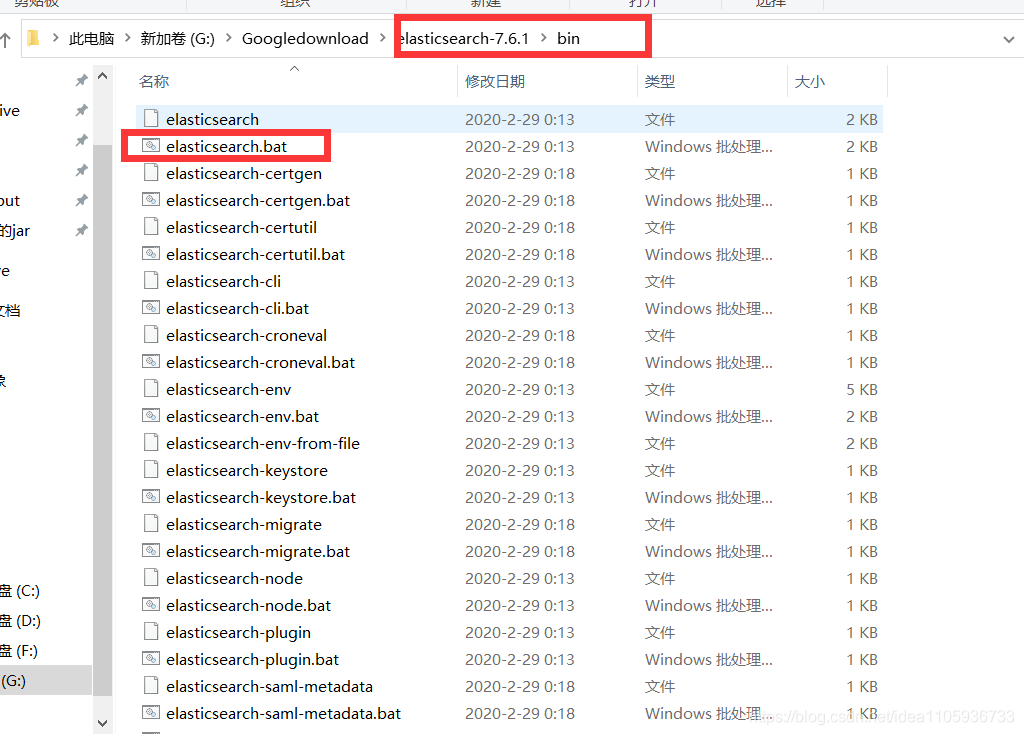This screenshot has height=735, width=1024.
Task: Go up one folder level
Action: tap(5, 40)
